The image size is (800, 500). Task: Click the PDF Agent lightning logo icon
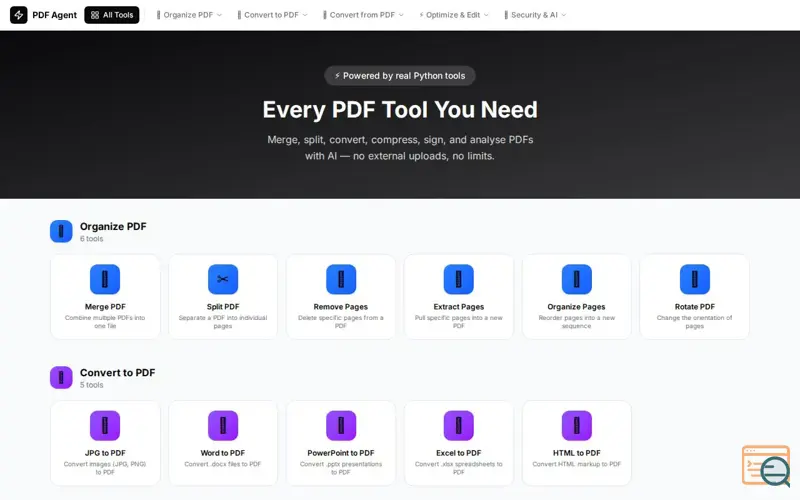click(18, 15)
